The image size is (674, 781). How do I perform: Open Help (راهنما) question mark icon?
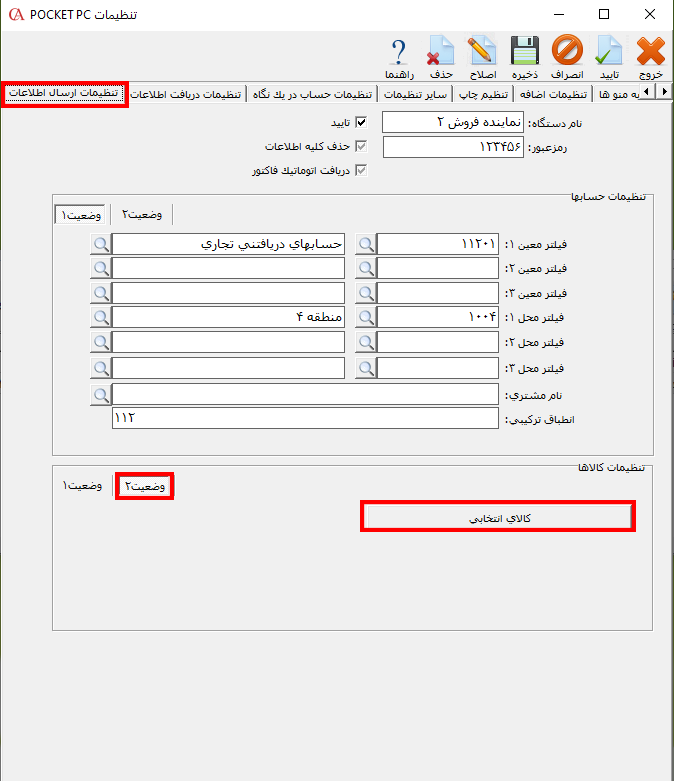click(x=399, y=51)
